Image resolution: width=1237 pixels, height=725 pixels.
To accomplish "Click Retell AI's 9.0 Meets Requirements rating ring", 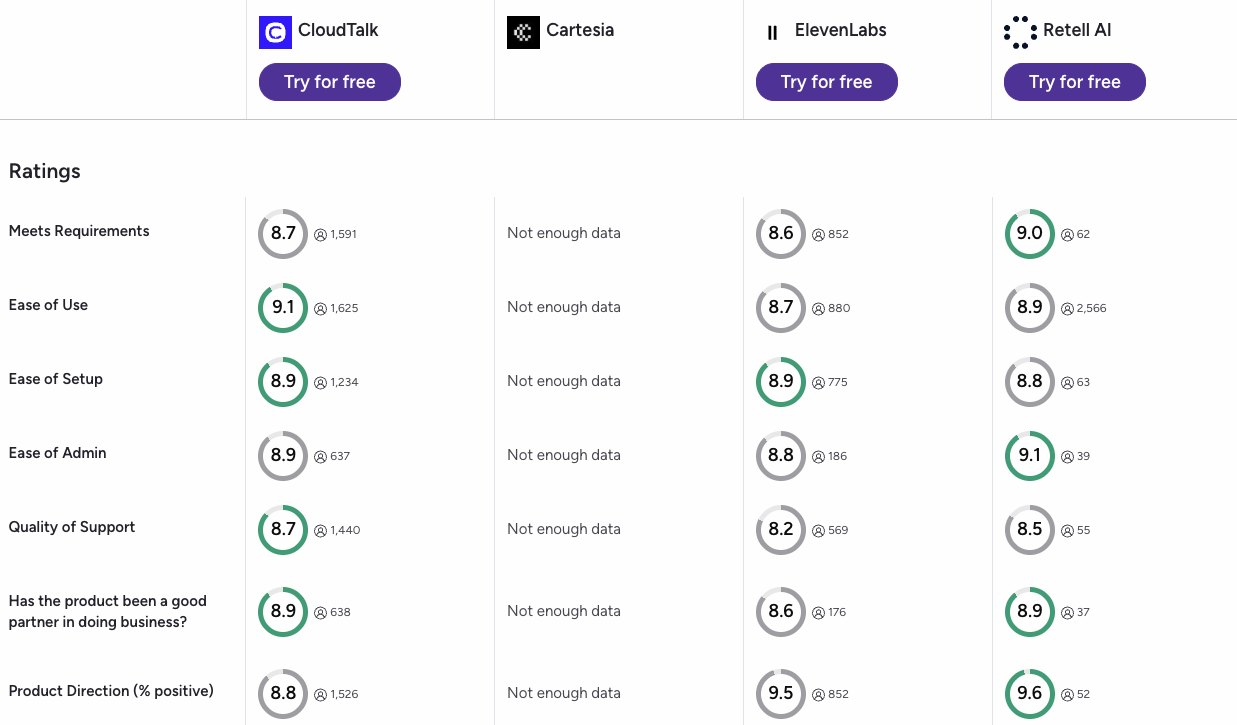I will (1030, 234).
